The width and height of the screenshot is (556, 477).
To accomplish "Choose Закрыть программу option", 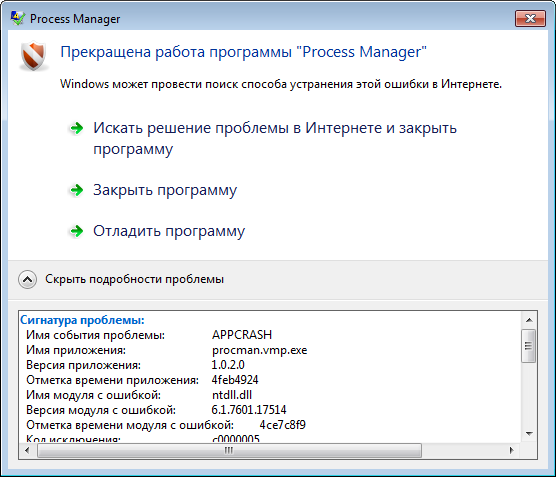I will pos(165,190).
